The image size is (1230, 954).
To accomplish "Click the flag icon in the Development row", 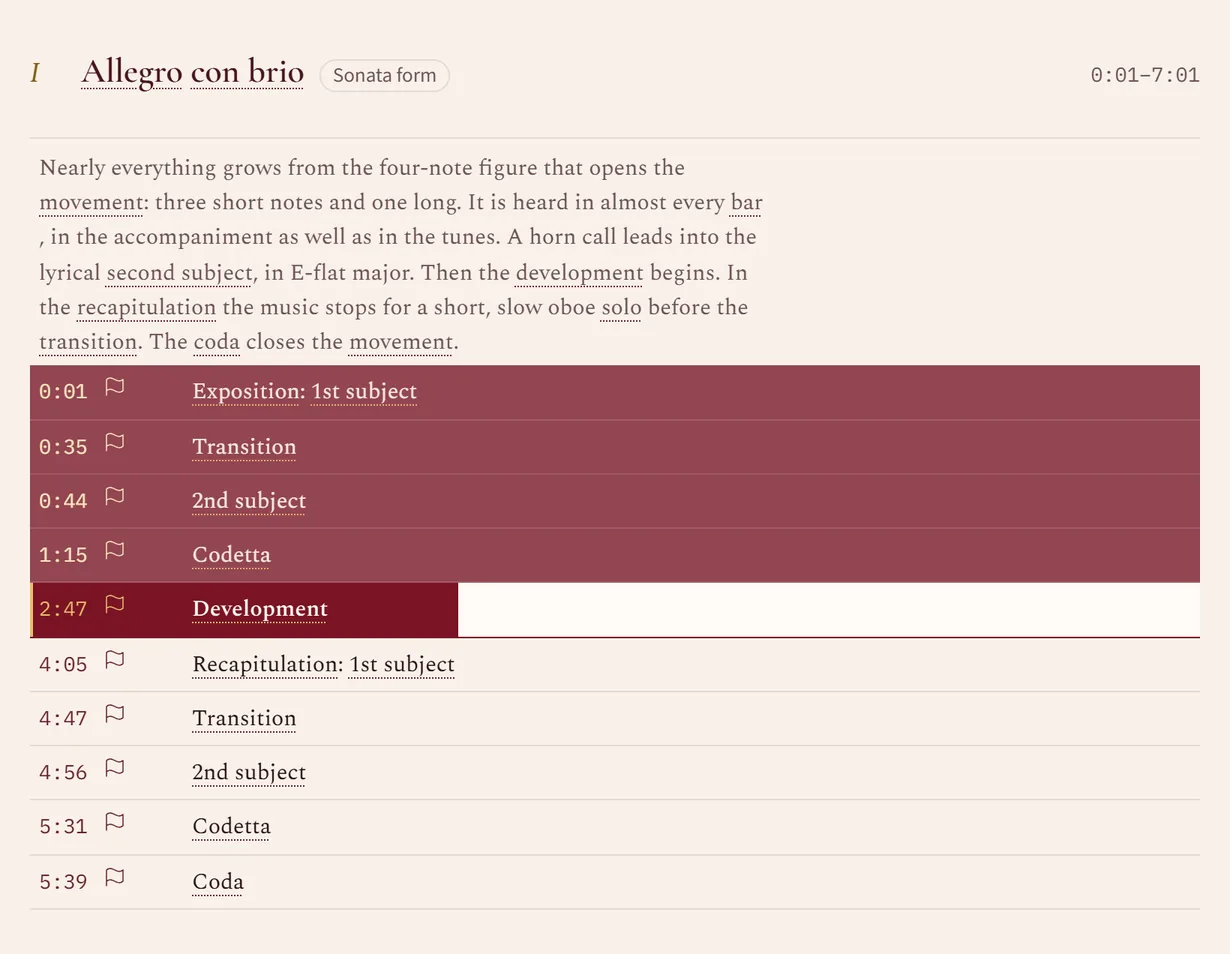I will tap(115, 603).
